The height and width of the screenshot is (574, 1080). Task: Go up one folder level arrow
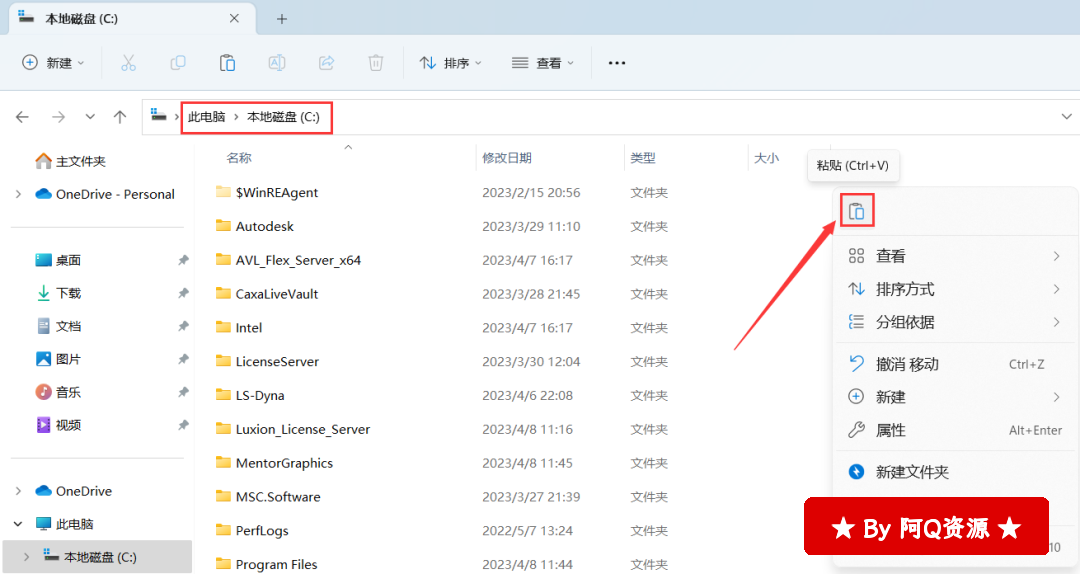[120, 117]
